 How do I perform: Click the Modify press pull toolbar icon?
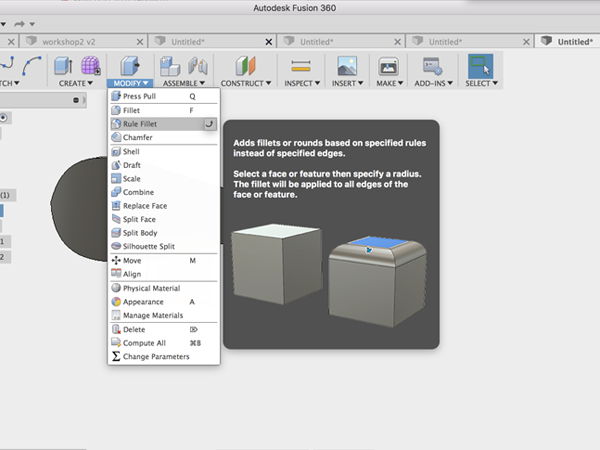[130, 66]
